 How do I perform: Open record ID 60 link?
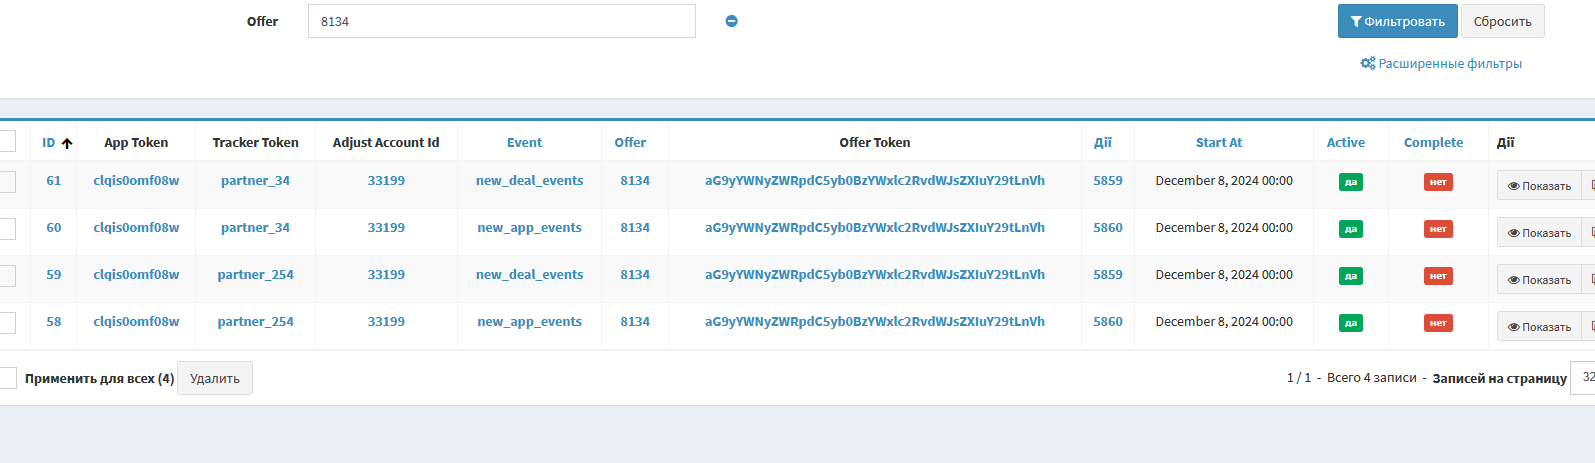(x=54, y=228)
